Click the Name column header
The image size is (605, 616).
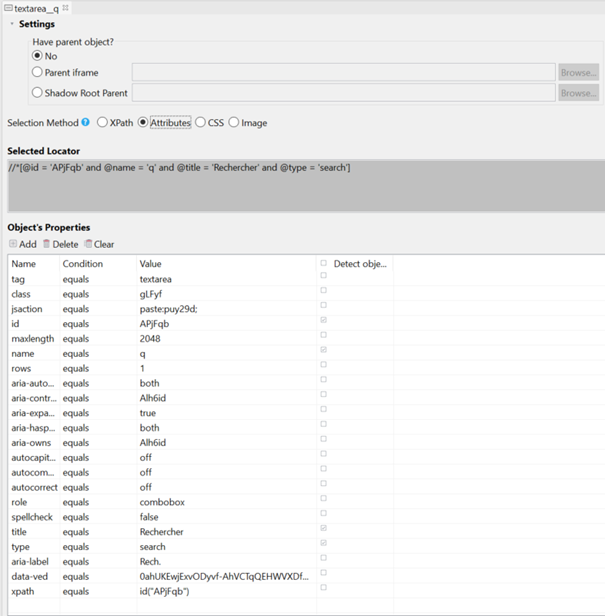34,264
